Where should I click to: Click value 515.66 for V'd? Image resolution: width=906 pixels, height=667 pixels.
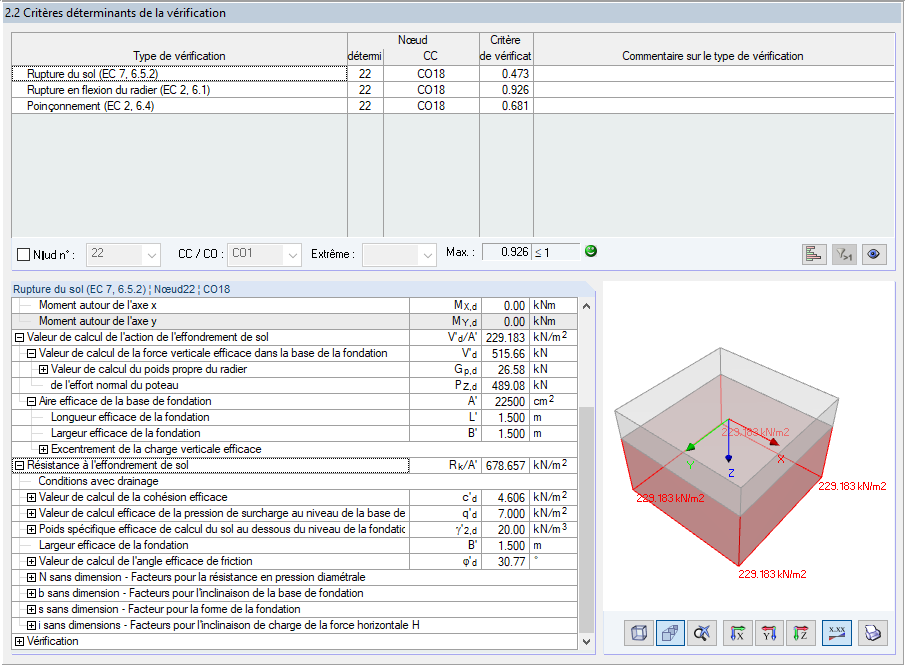click(506, 354)
